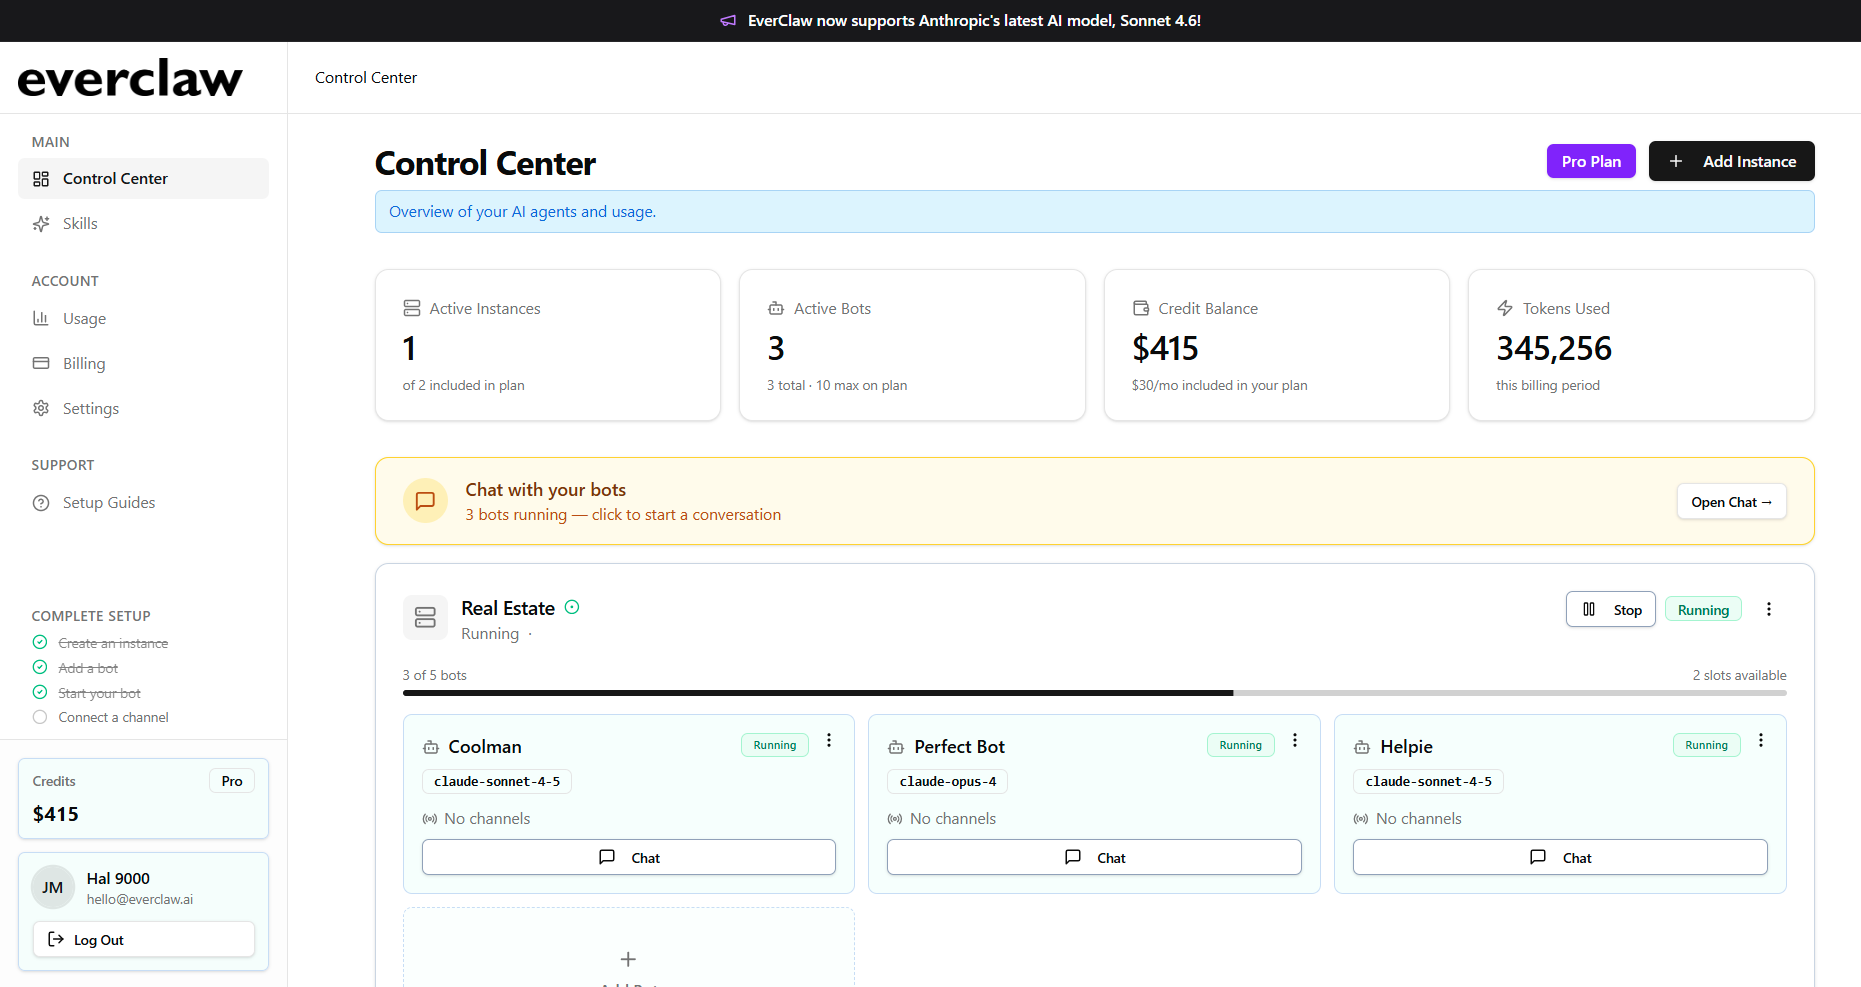The height and width of the screenshot is (987, 1861).
Task: Click the Real Estate instance server icon
Action: pyautogui.click(x=425, y=618)
